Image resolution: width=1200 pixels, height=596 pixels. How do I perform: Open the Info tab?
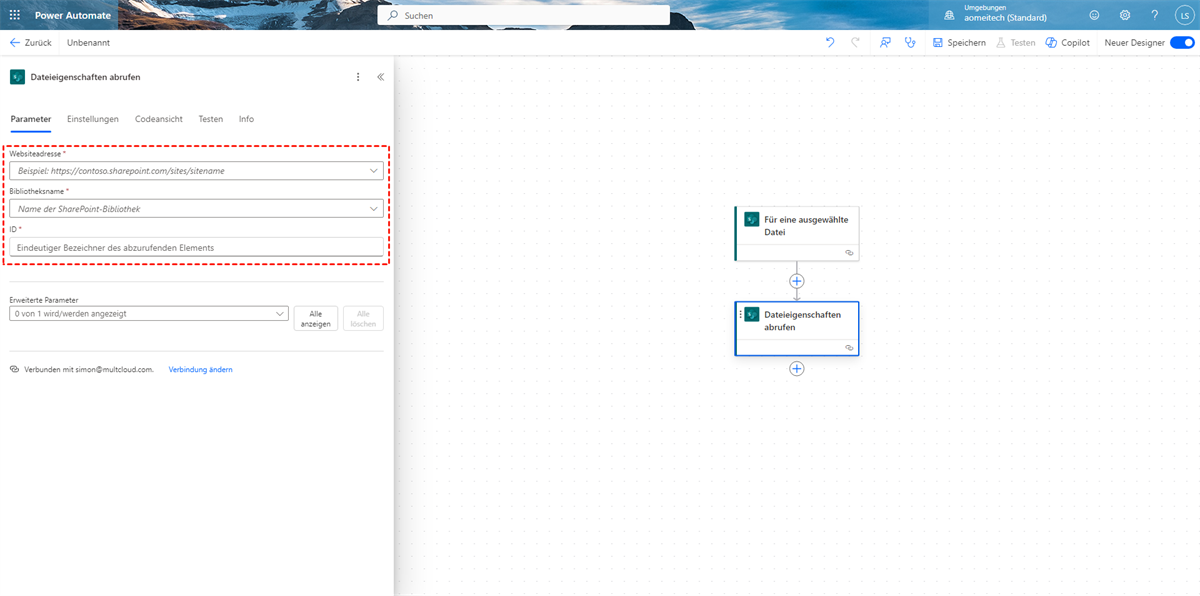(x=246, y=119)
